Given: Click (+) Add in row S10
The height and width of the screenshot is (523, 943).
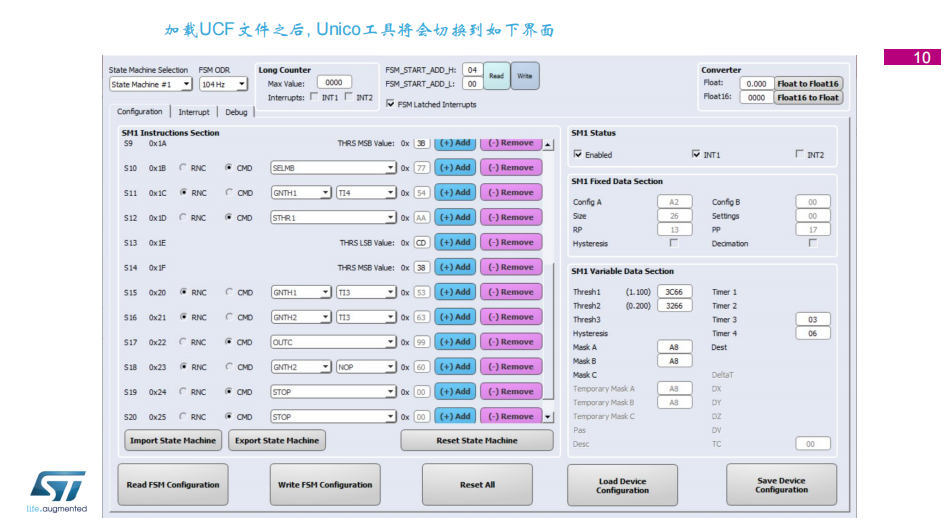Looking at the screenshot, I should 455,168.
